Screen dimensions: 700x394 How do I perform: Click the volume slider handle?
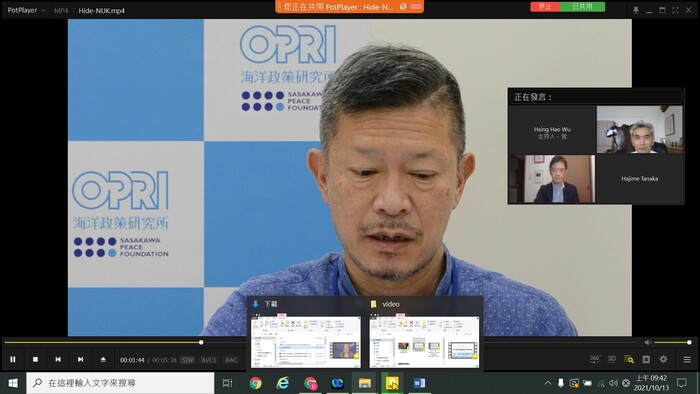point(689,342)
